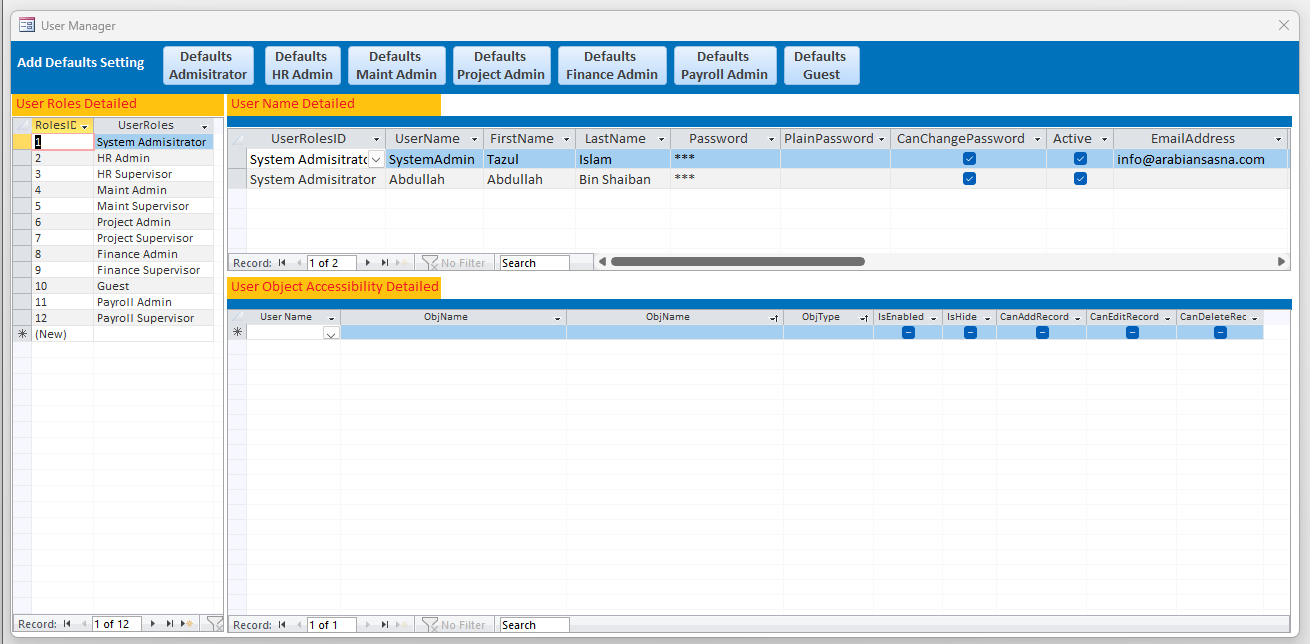Click Search box in User Name navigator
The image size is (1310, 644).
coord(534,263)
